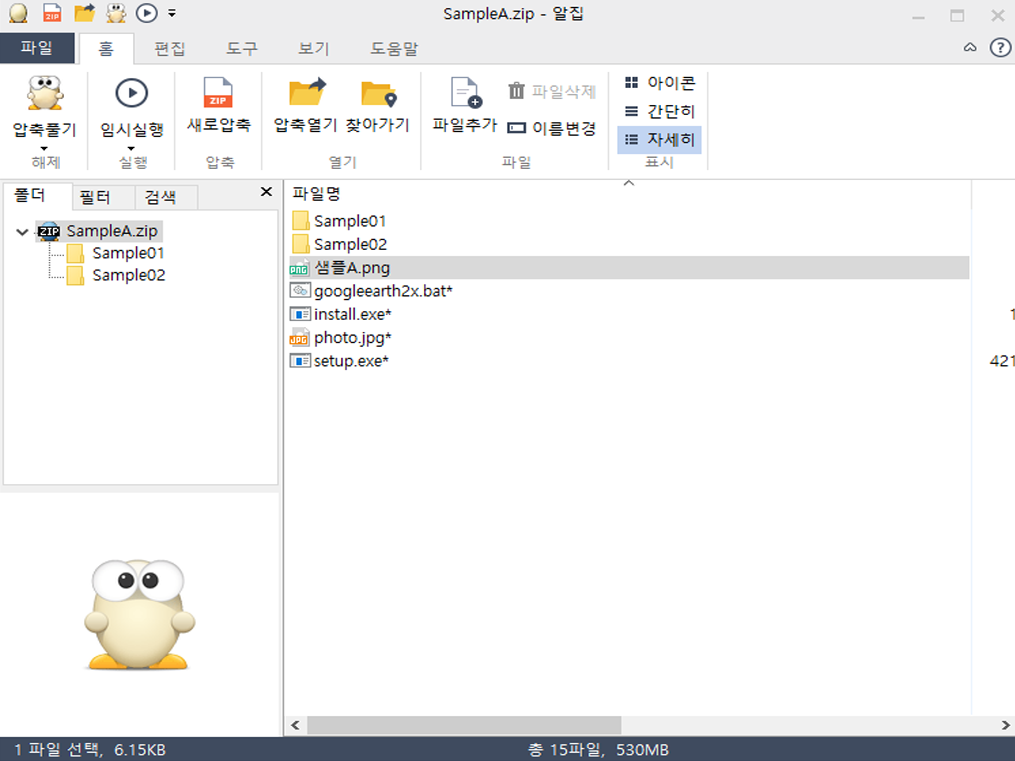Select the photo.jpg* file name
This screenshot has width=1015, height=761.
(x=353, y=338)
